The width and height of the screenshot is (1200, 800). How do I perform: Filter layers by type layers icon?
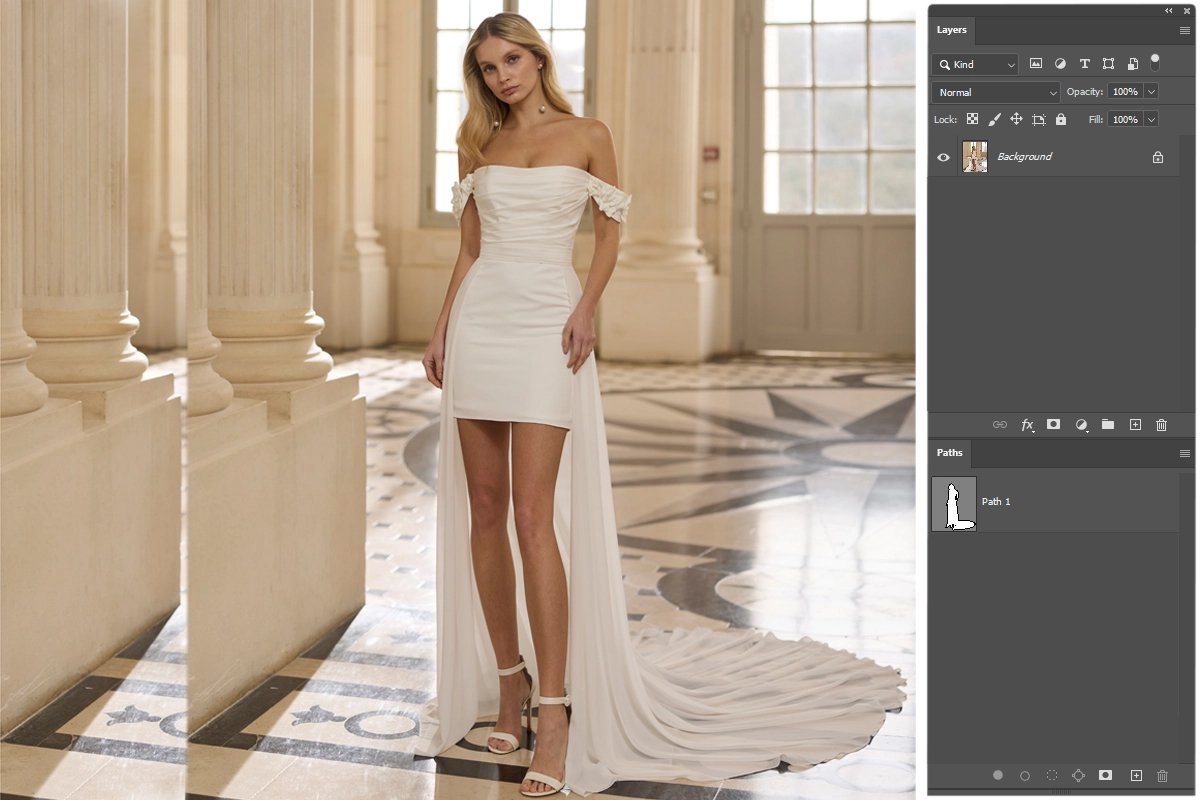[x=1084, y=64]
